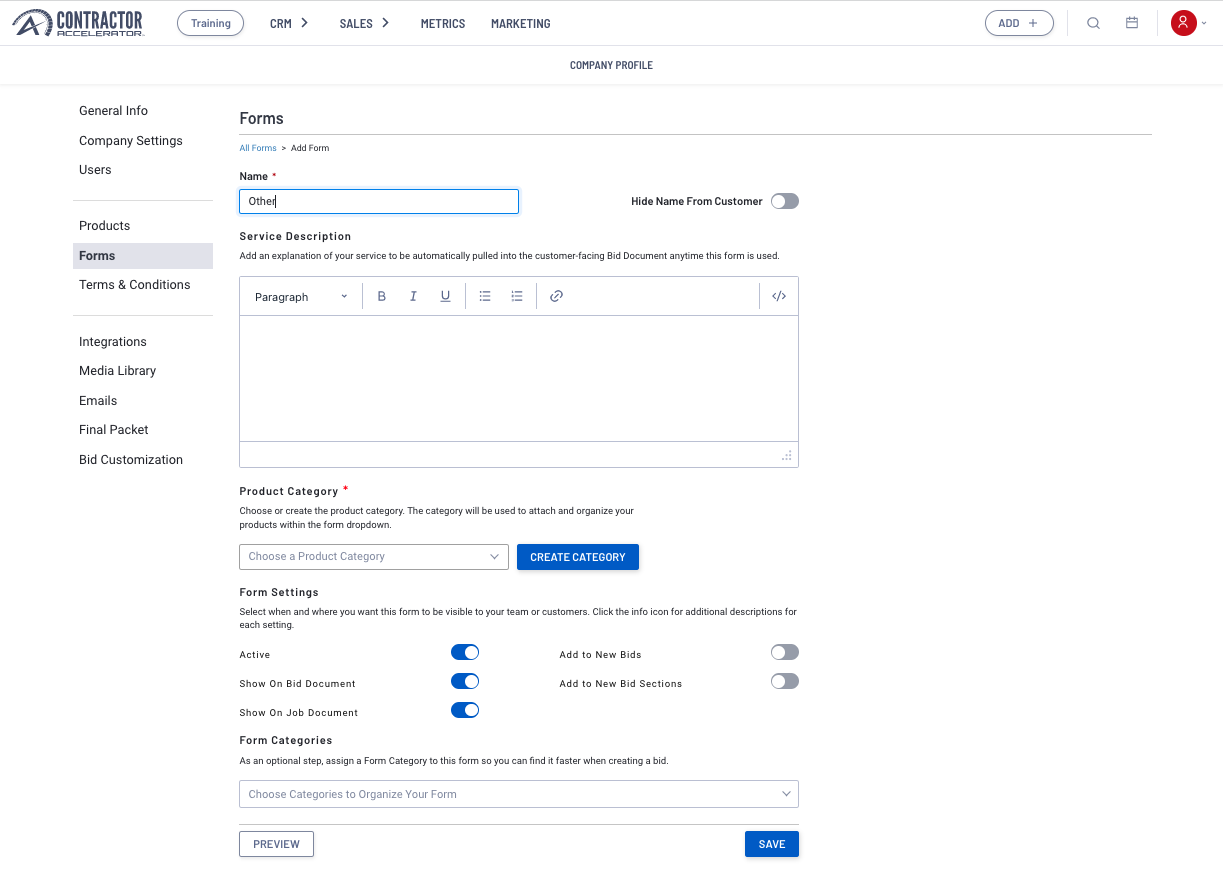
Task: Open Integrations in sidebar
Action: point(113,342)
